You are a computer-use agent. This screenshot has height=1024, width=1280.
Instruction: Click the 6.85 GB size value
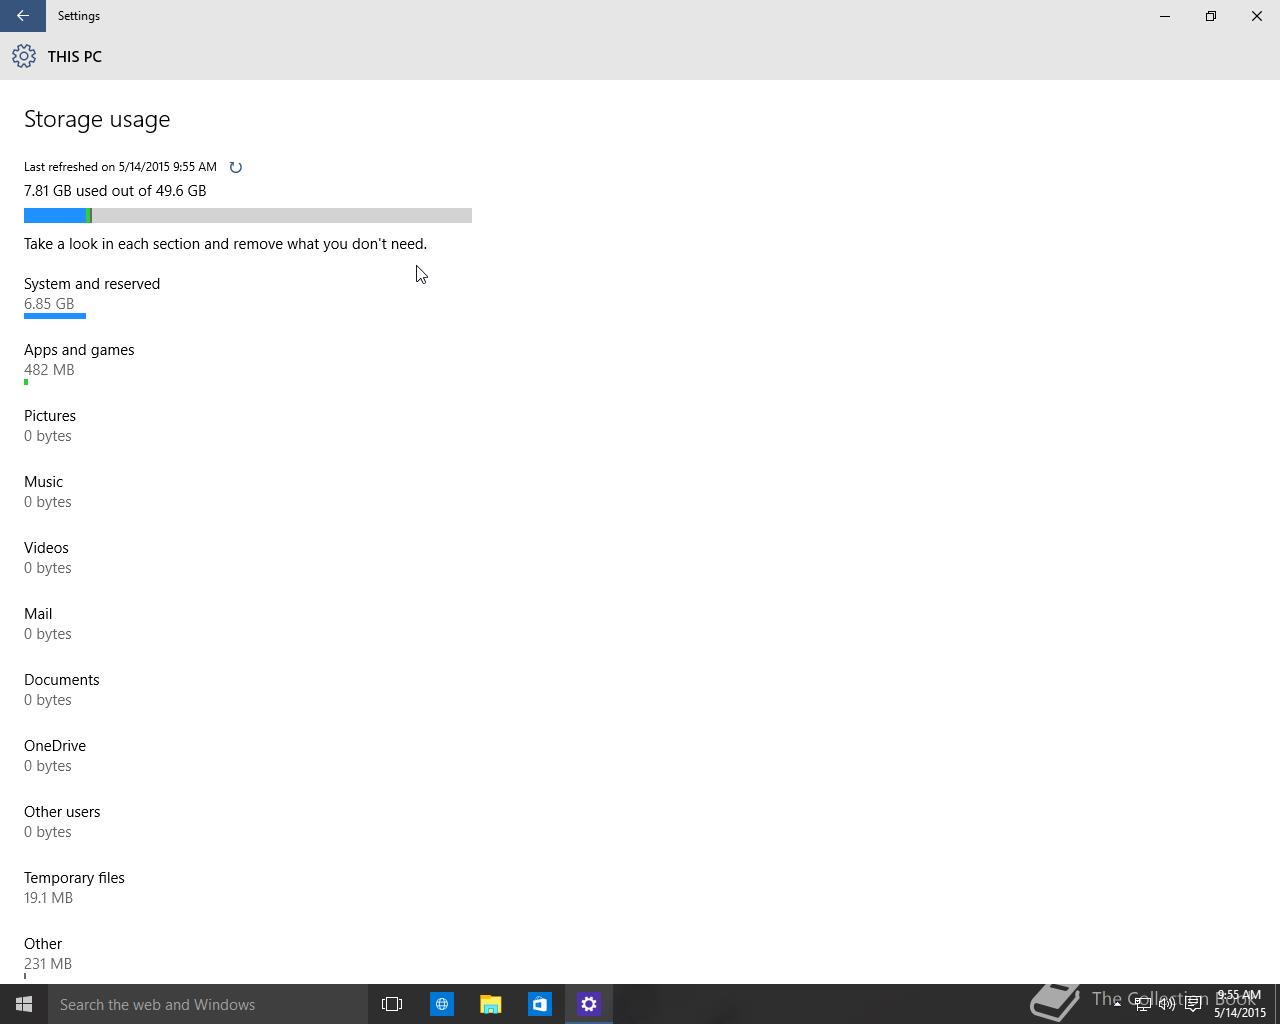[49, 304]
